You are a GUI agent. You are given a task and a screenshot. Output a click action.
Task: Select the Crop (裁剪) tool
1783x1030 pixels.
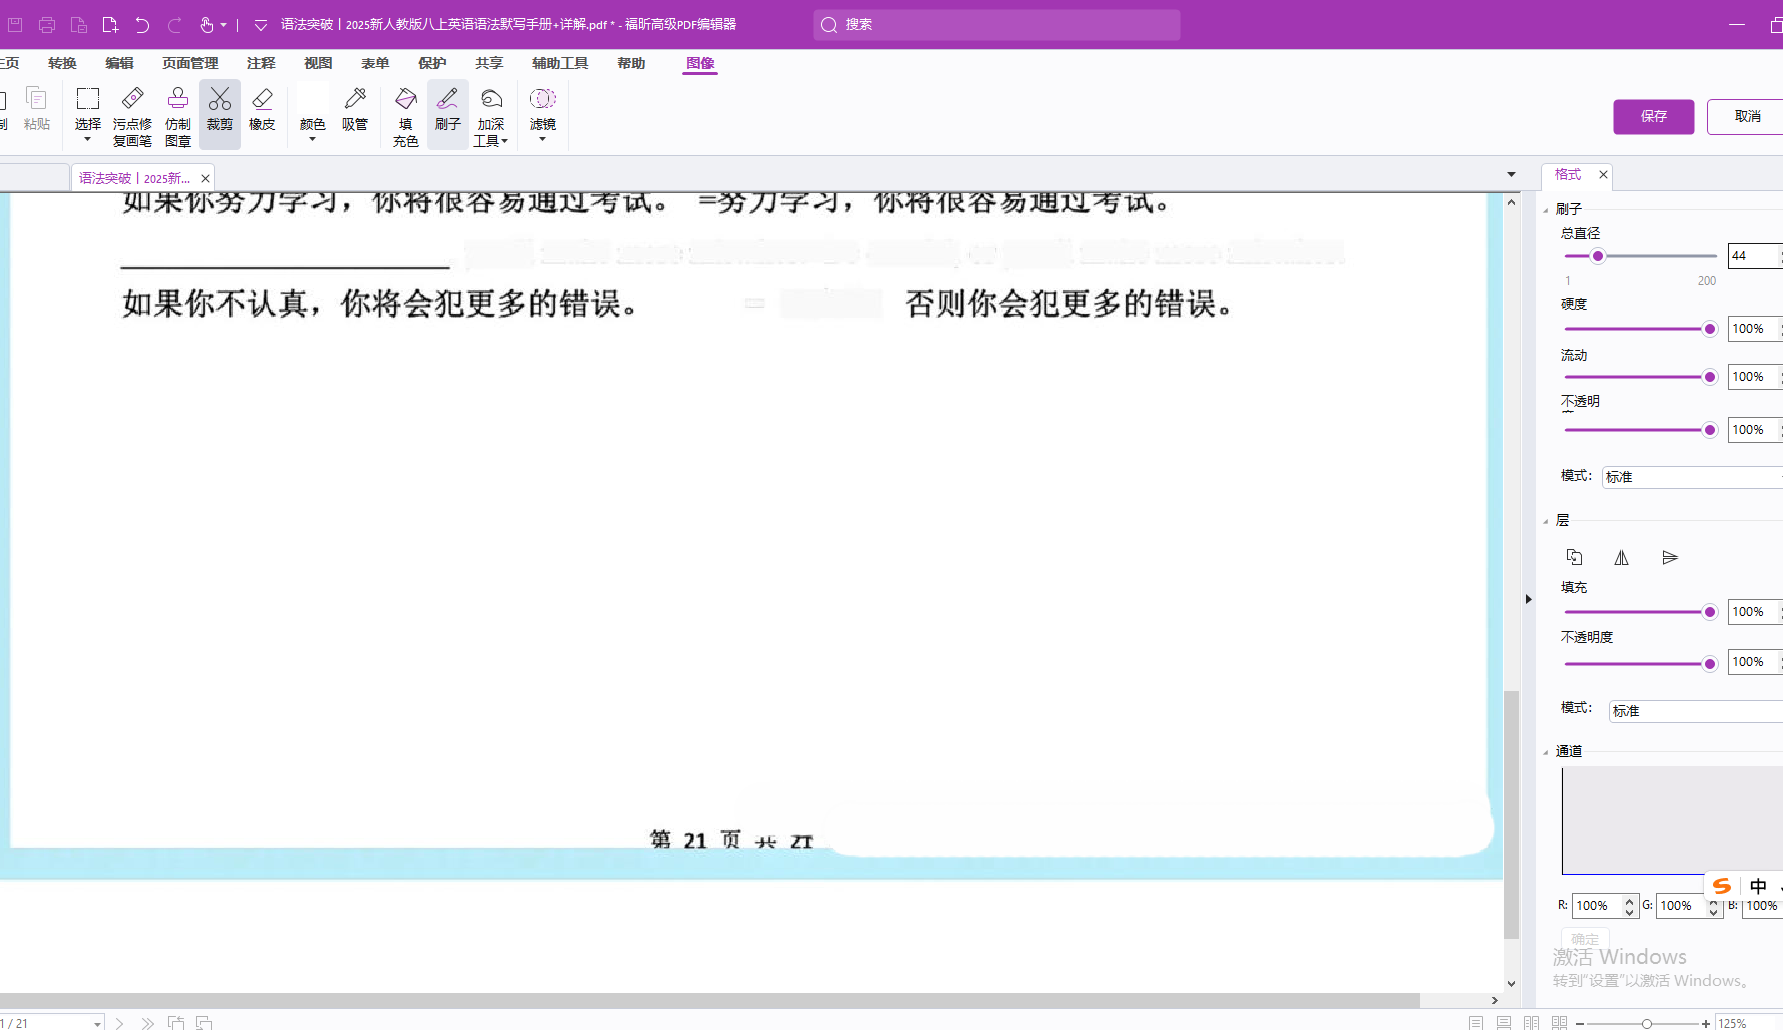pos(220,110)
